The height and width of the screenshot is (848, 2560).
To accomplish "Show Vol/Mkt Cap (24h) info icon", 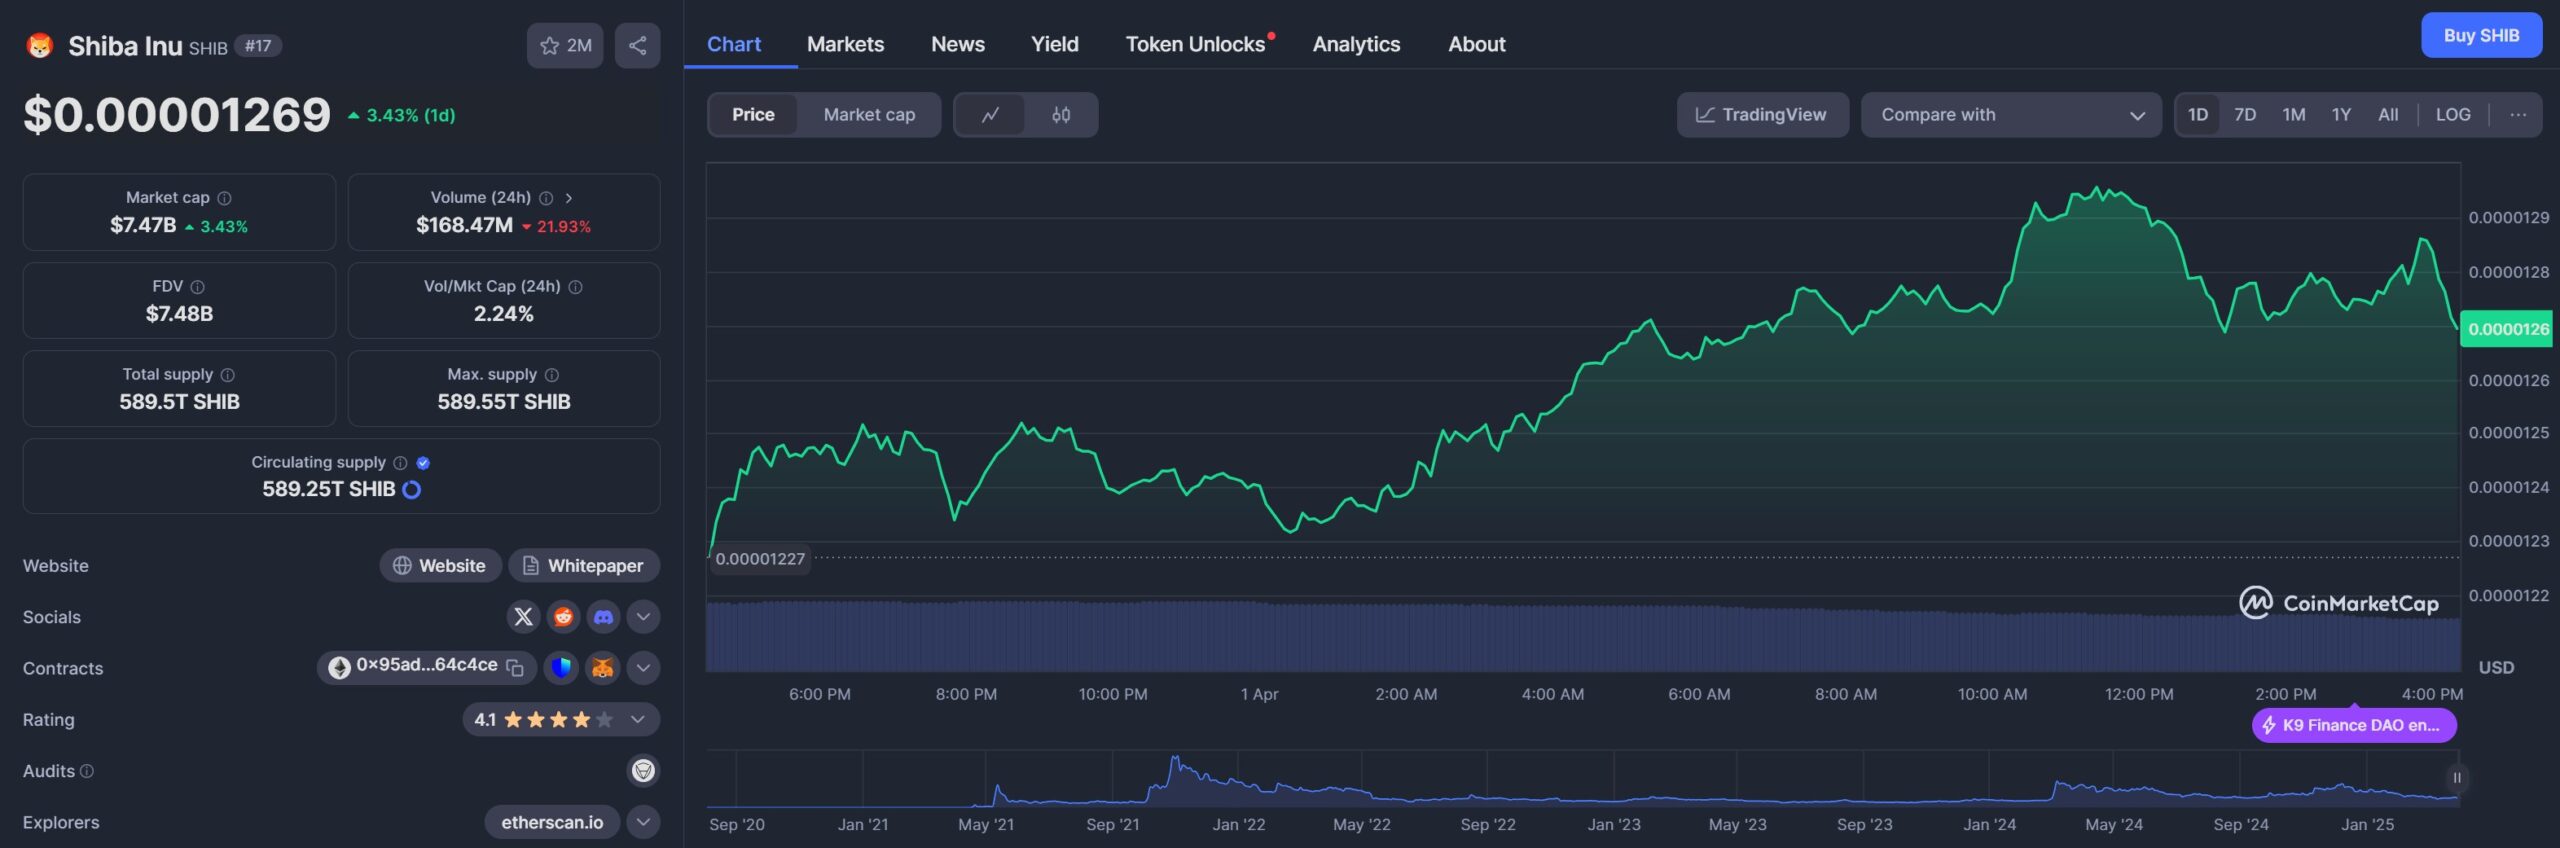I will click(575, 287).
